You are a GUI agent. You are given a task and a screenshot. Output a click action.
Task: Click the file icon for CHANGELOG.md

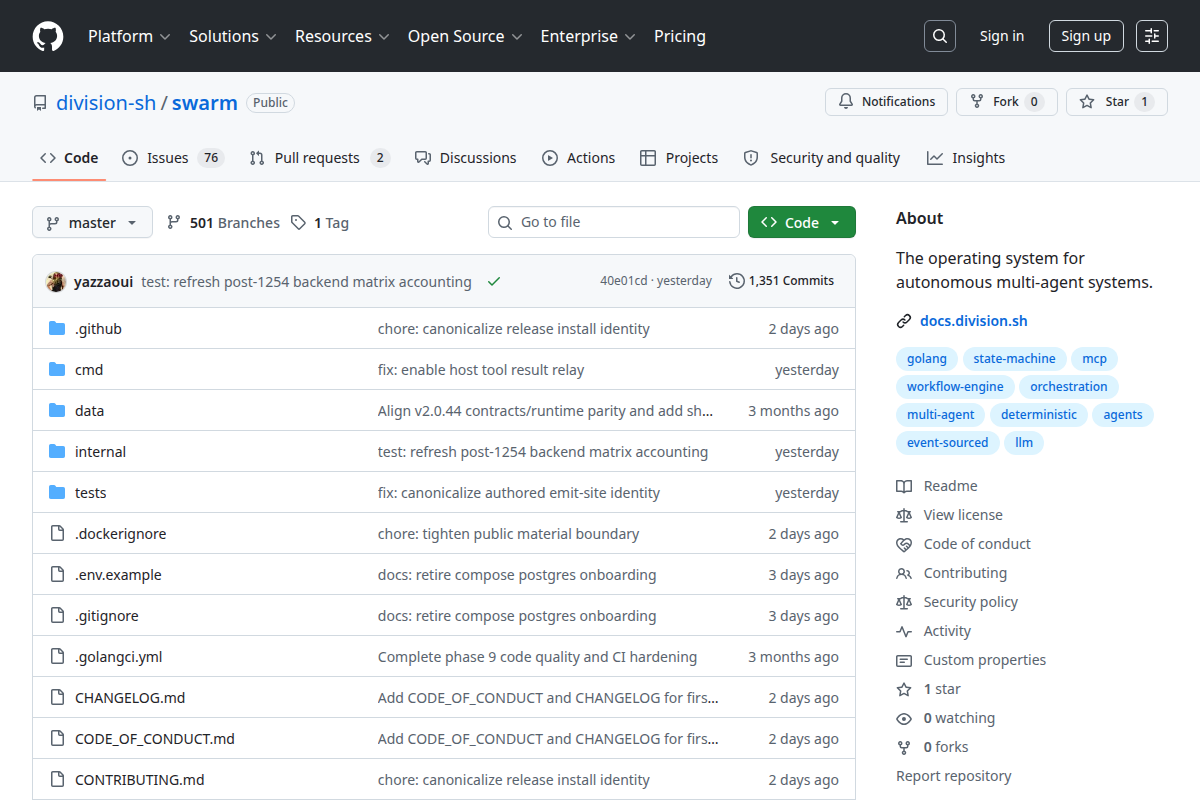click(57, 698)
